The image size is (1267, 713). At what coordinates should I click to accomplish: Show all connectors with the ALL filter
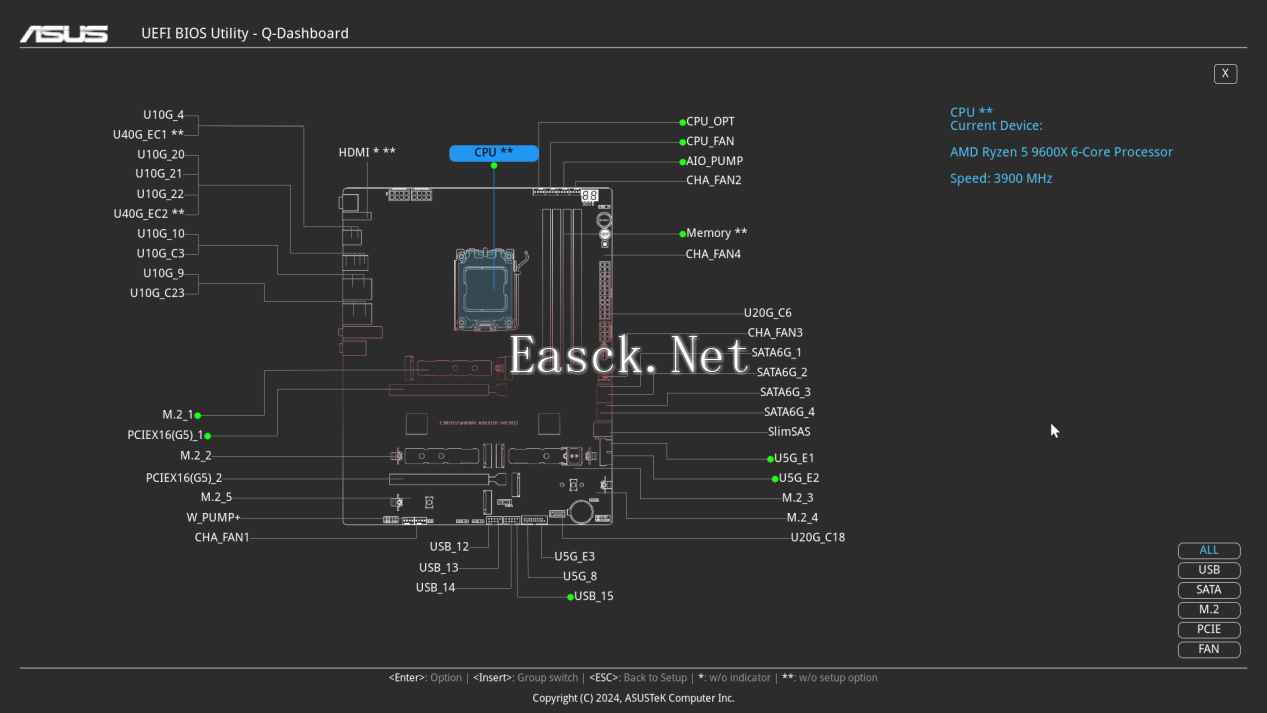tap(1209, 550)
